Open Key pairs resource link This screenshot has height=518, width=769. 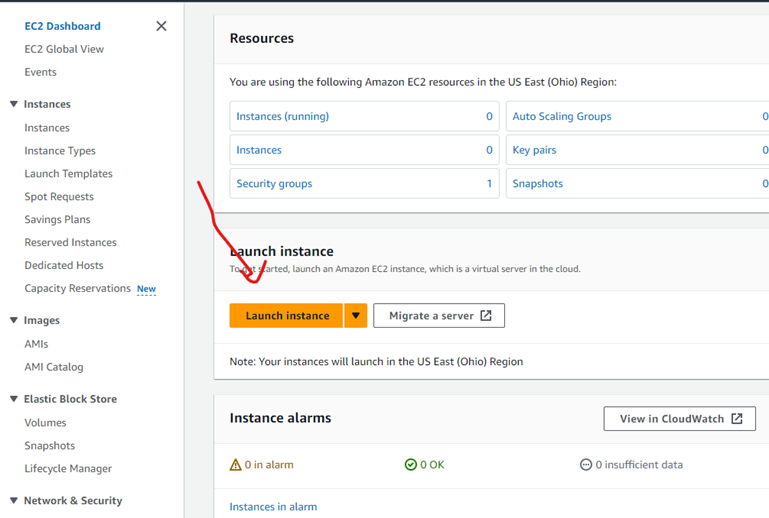click(x=534, y=150)
